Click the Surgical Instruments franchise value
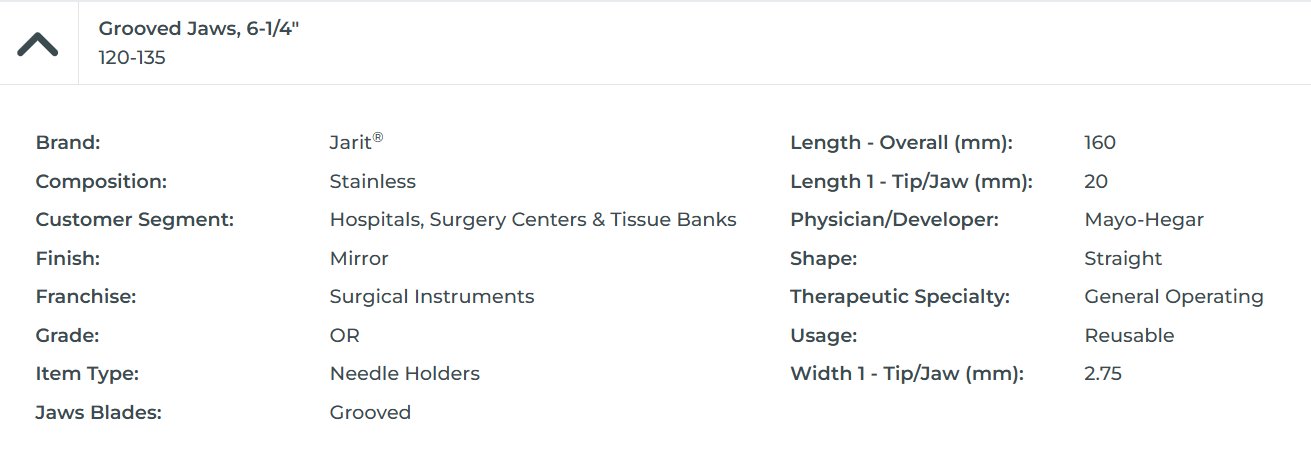This screenshot has width=1311, height=469. tap(432, 297)
